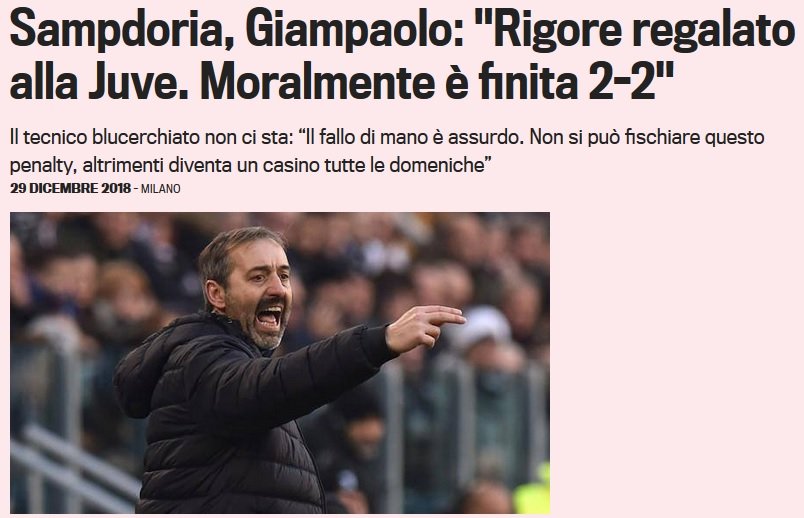Click "Rigore regalato" in the headline
This screenshot has width=804, height=518.
click(x=637, y=31)
